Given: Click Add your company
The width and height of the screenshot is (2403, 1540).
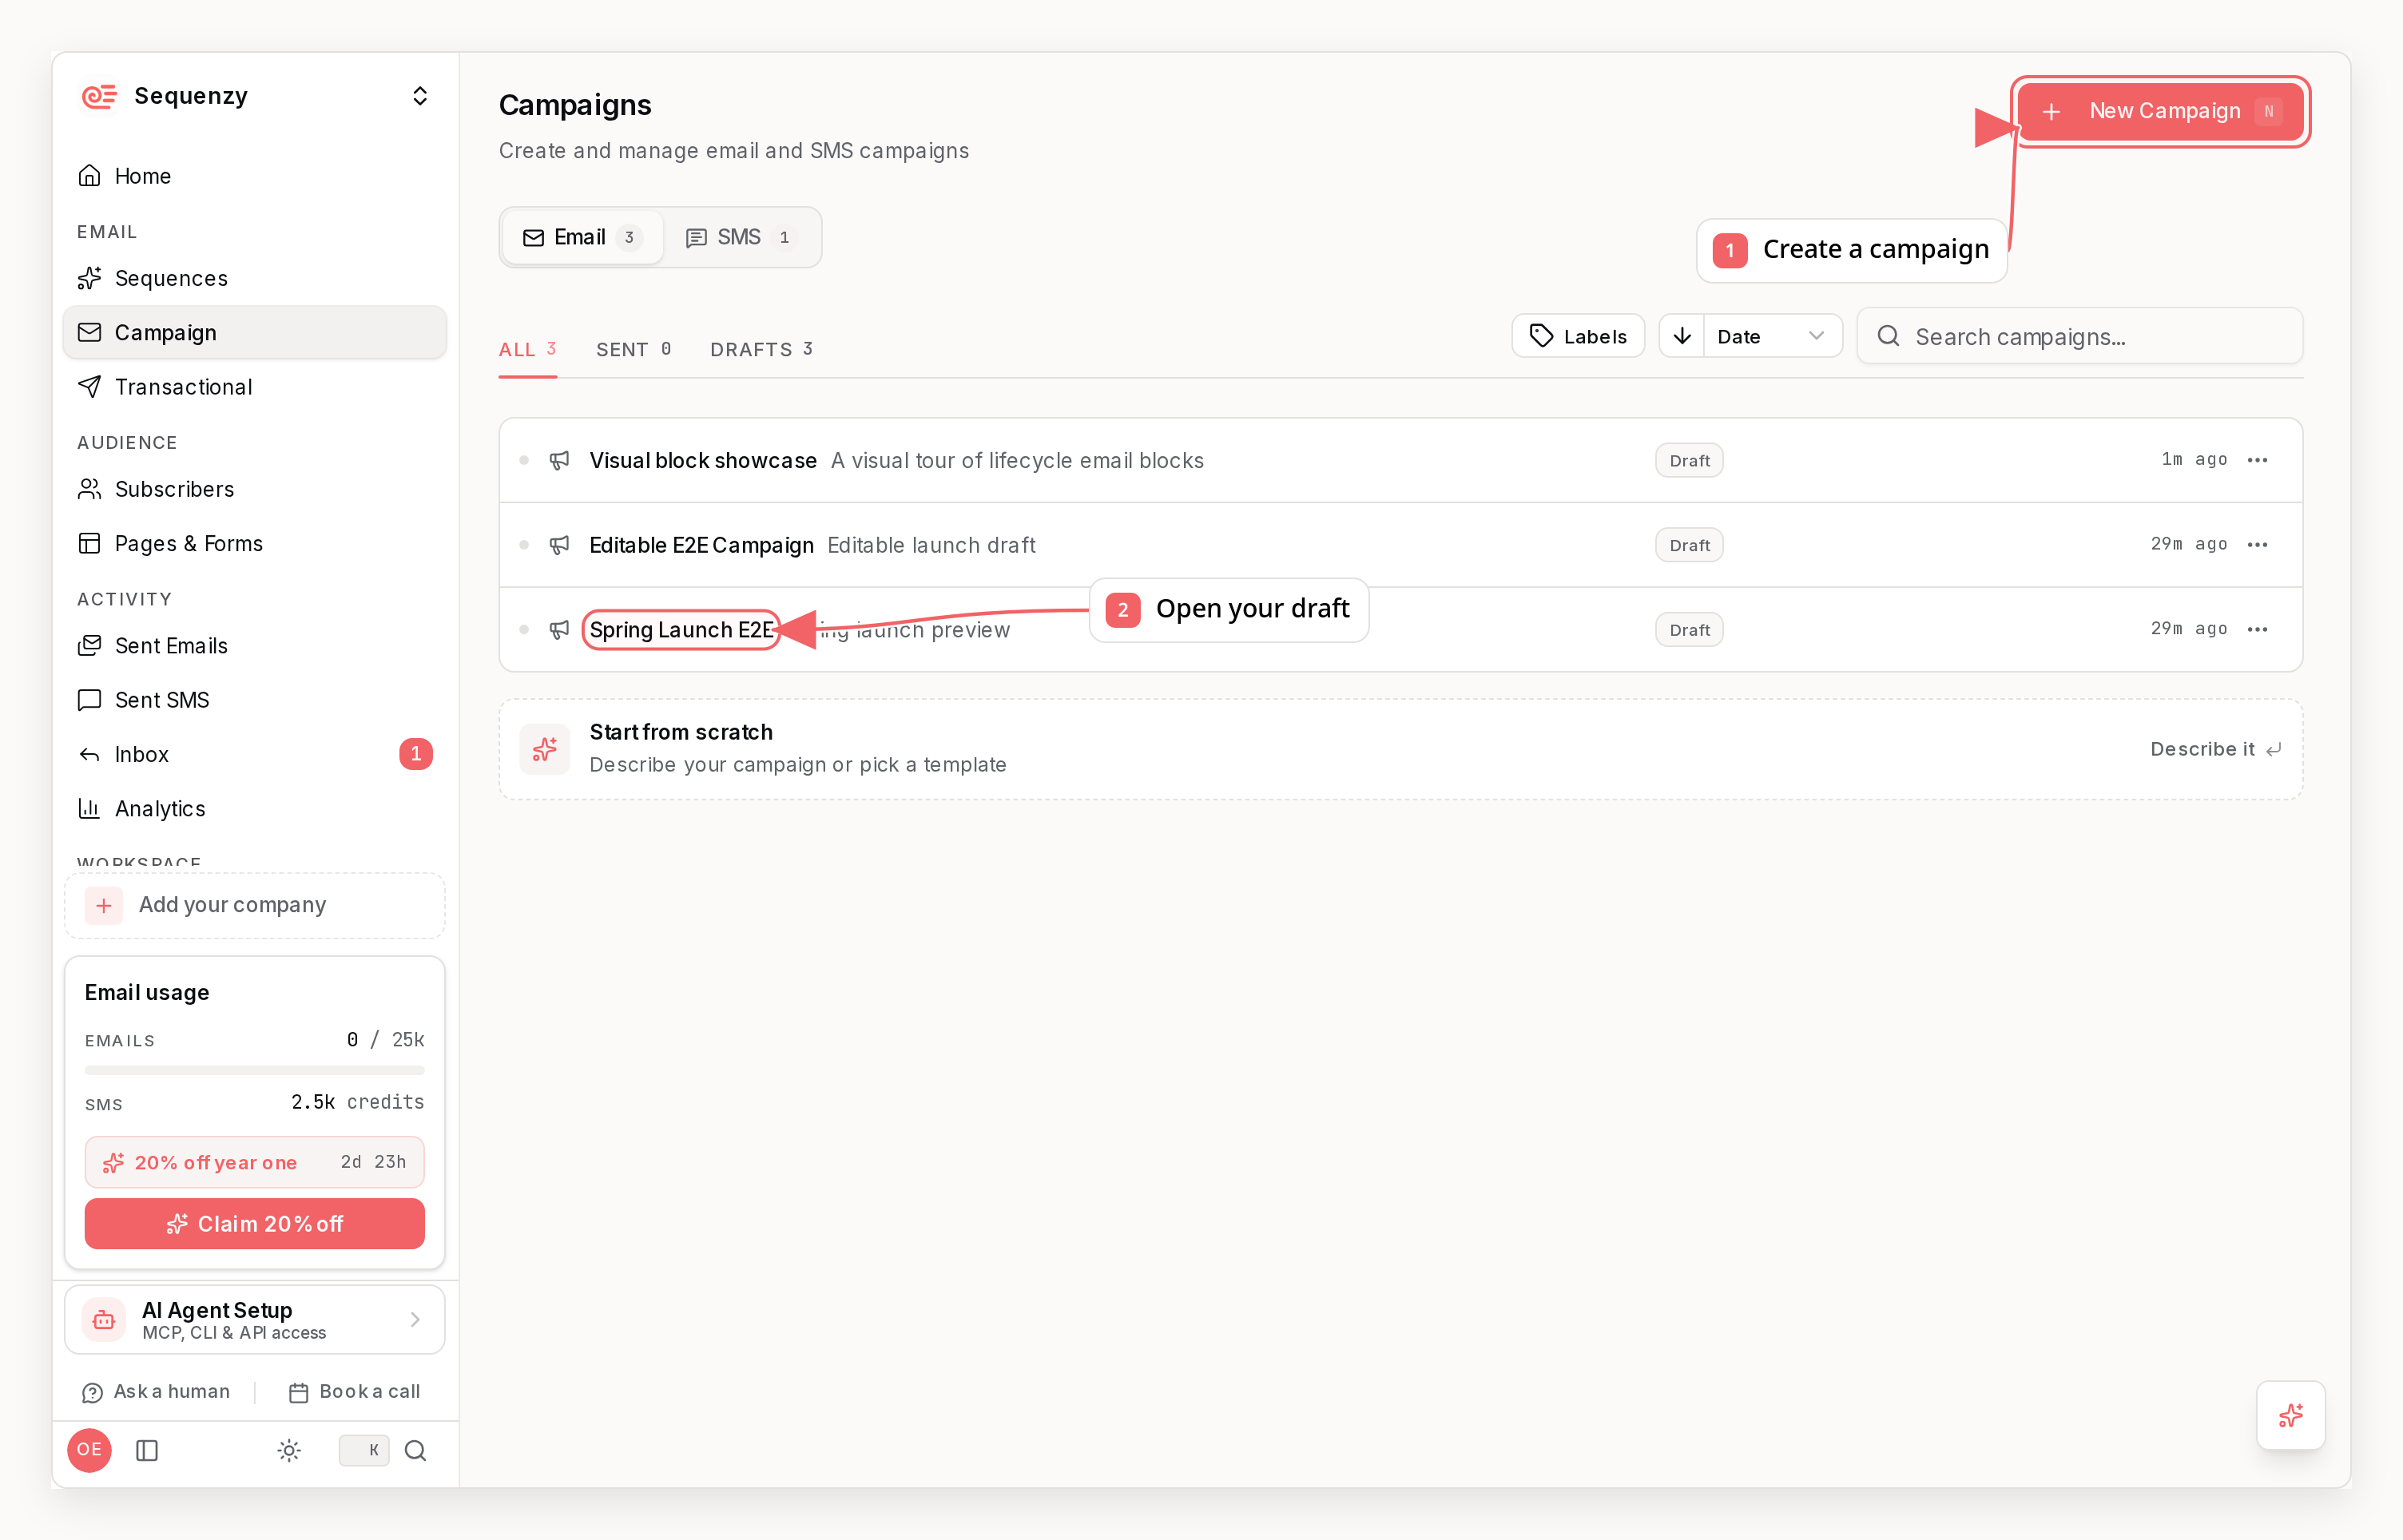Looking at the screenshot, I should pos(254,905).
